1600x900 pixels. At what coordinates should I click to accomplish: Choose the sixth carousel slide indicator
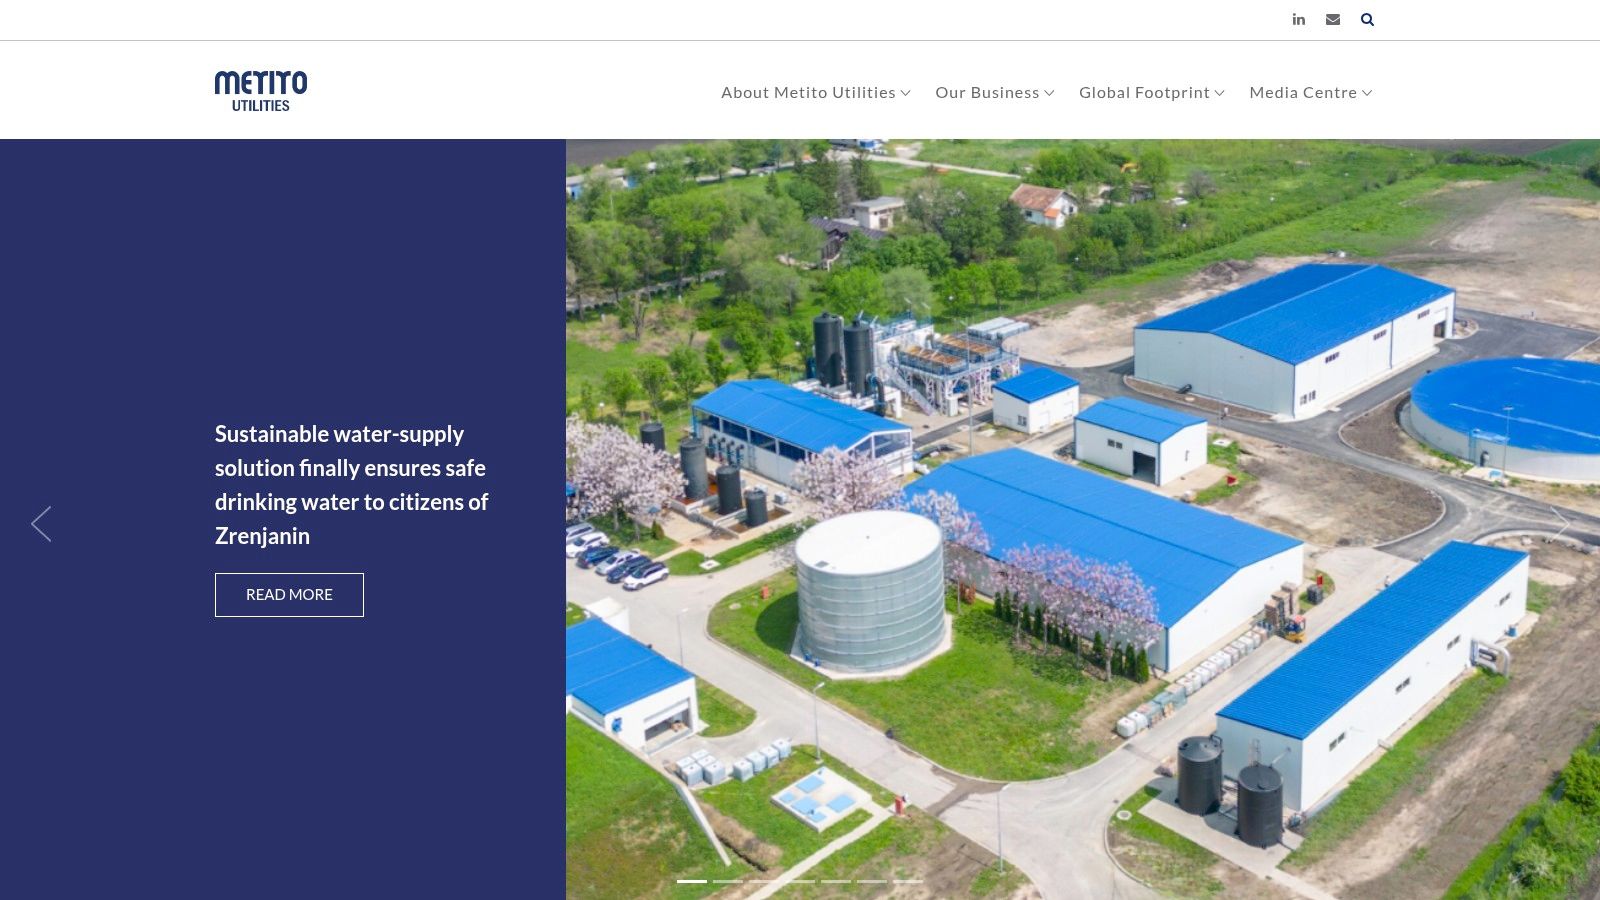click(872, 881)
